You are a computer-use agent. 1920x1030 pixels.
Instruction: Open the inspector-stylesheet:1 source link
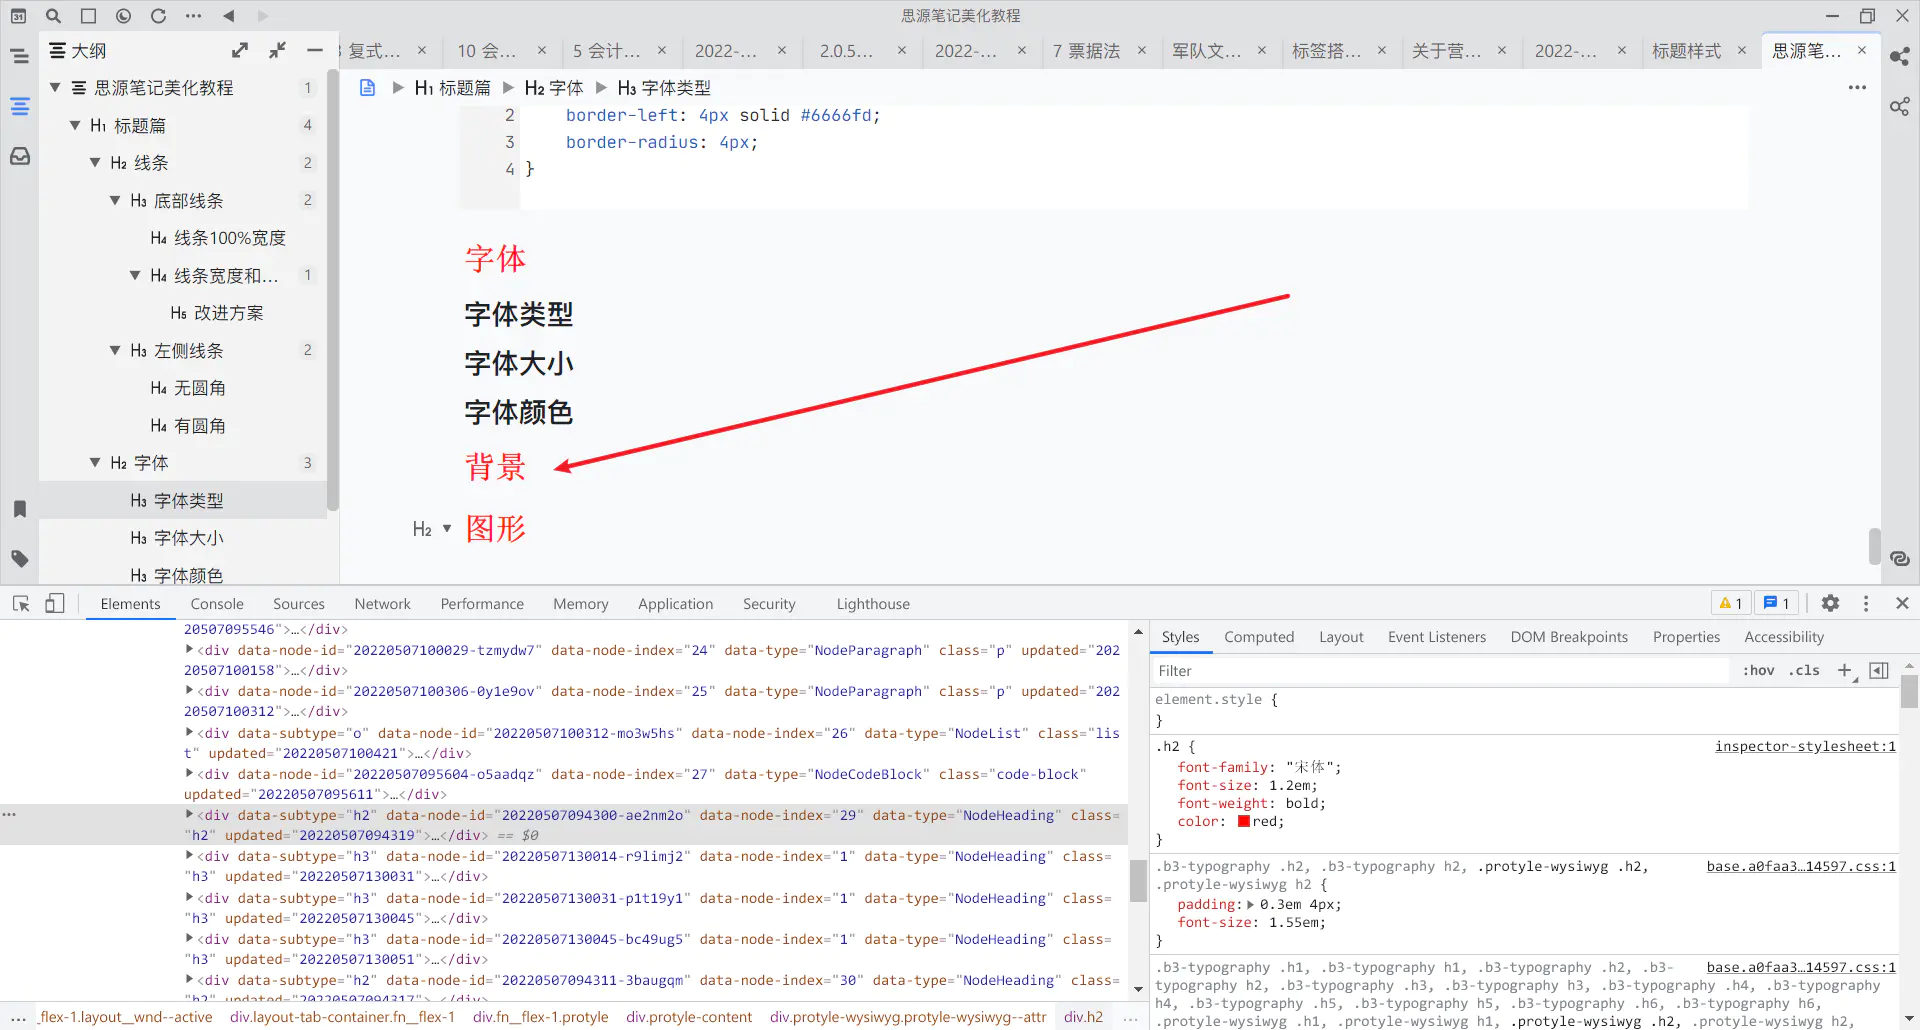coord(1804,746)
